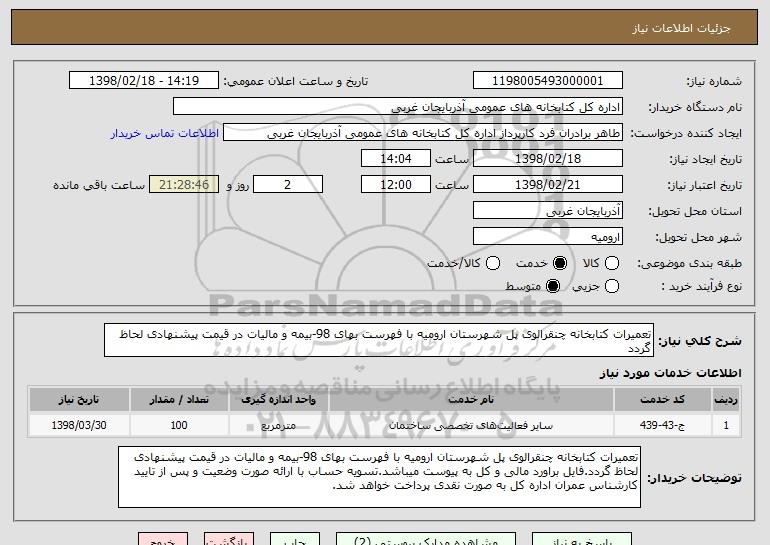The image size is (770, 545).
Task: Click the quantity cell 100
Action: [x=179, y=425]
